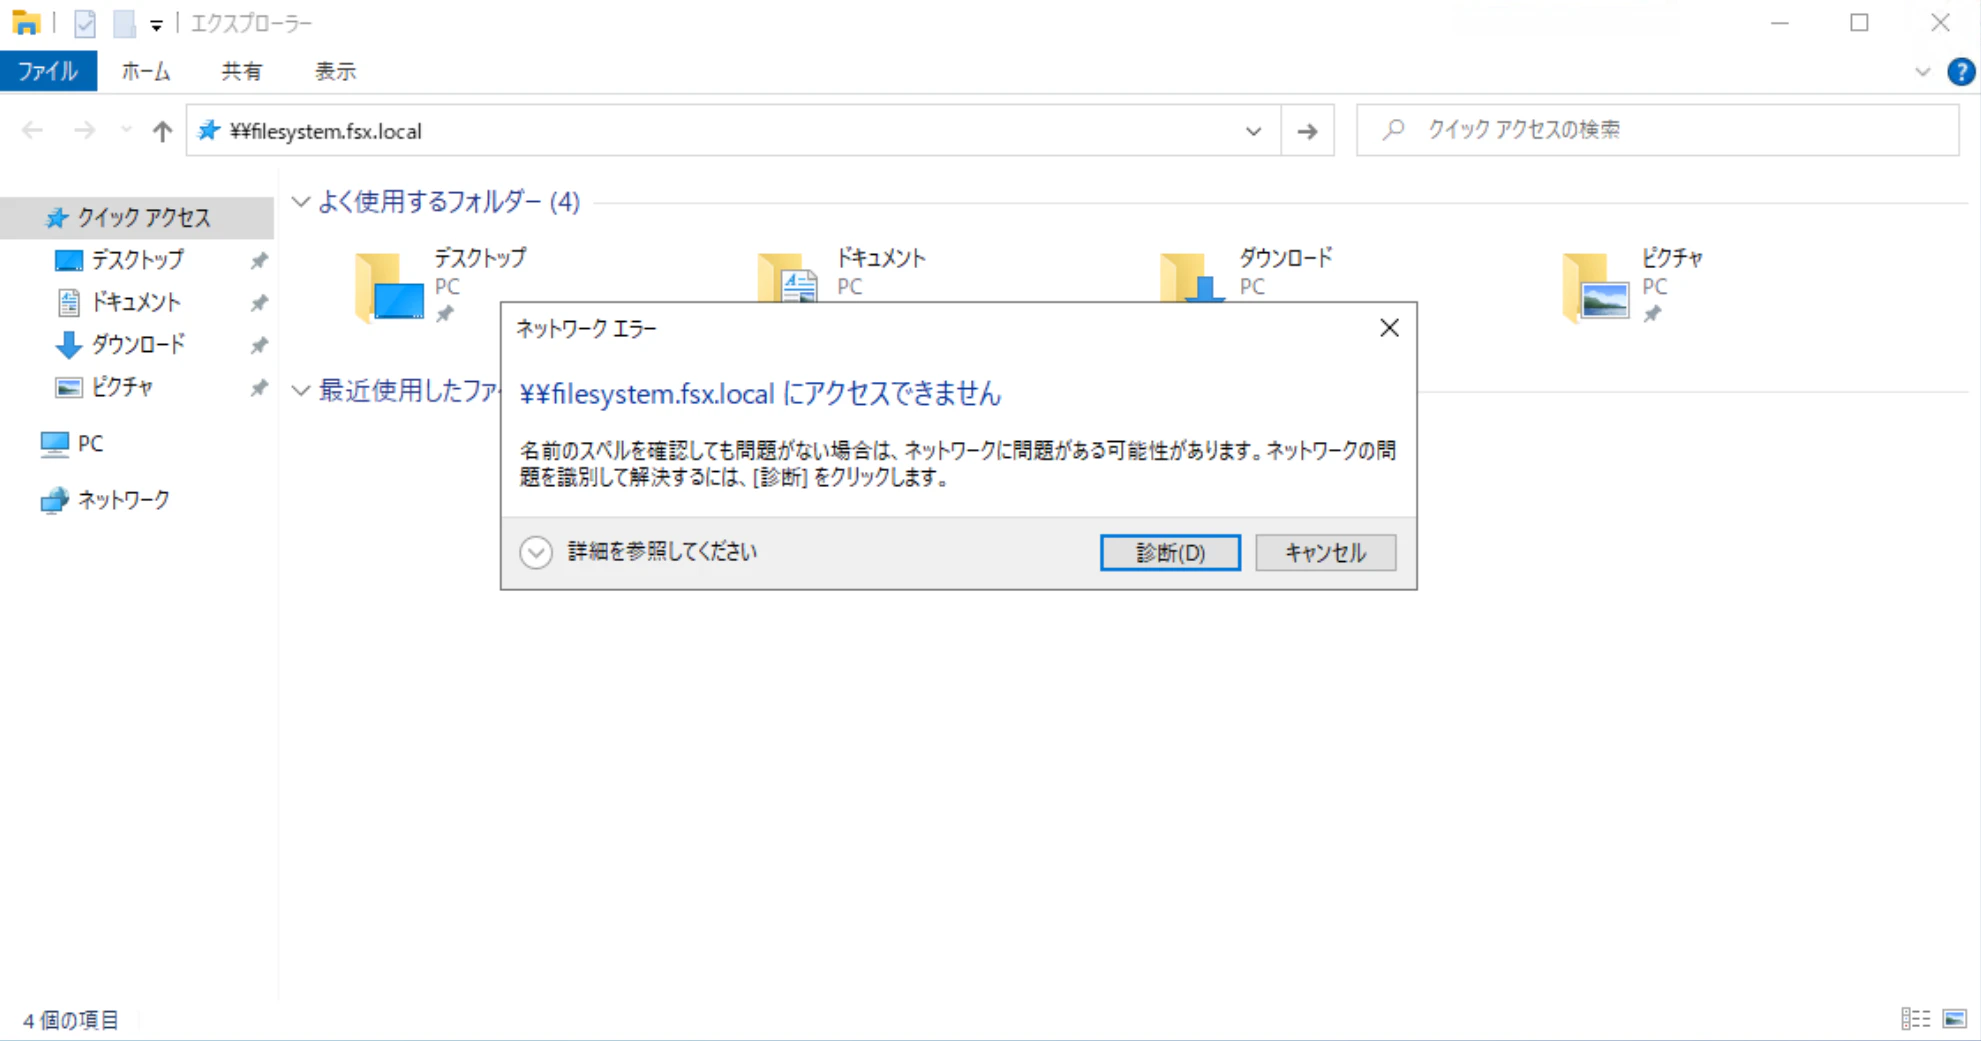Click pin icon next to sidebar ピクチャ
1981x1041 pixels.
click(x=259, y=388)
